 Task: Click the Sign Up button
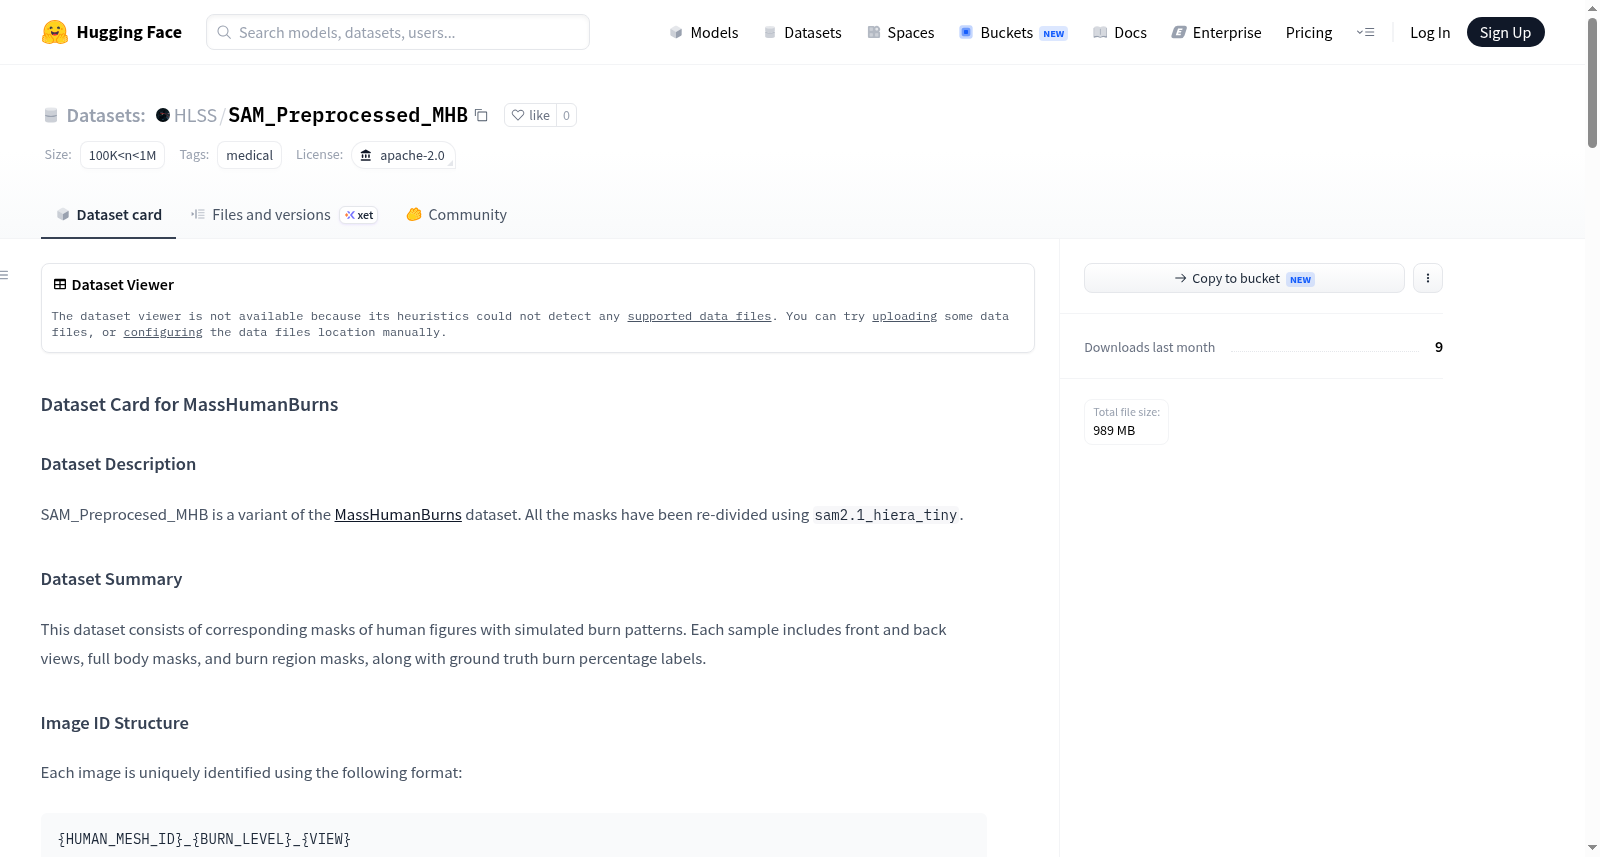[1505, 32]
